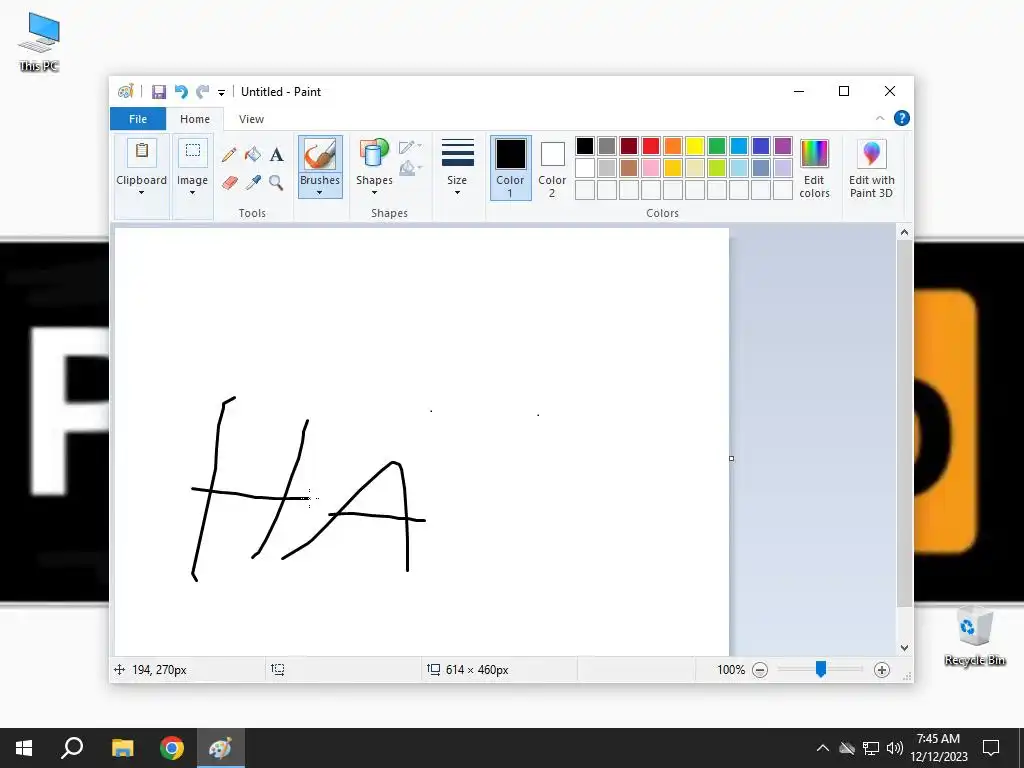Image resolution: width=1024 pixels, height=768 pixels.
Task: Click the Select rectangle icon
Action: tap(193, 152)
